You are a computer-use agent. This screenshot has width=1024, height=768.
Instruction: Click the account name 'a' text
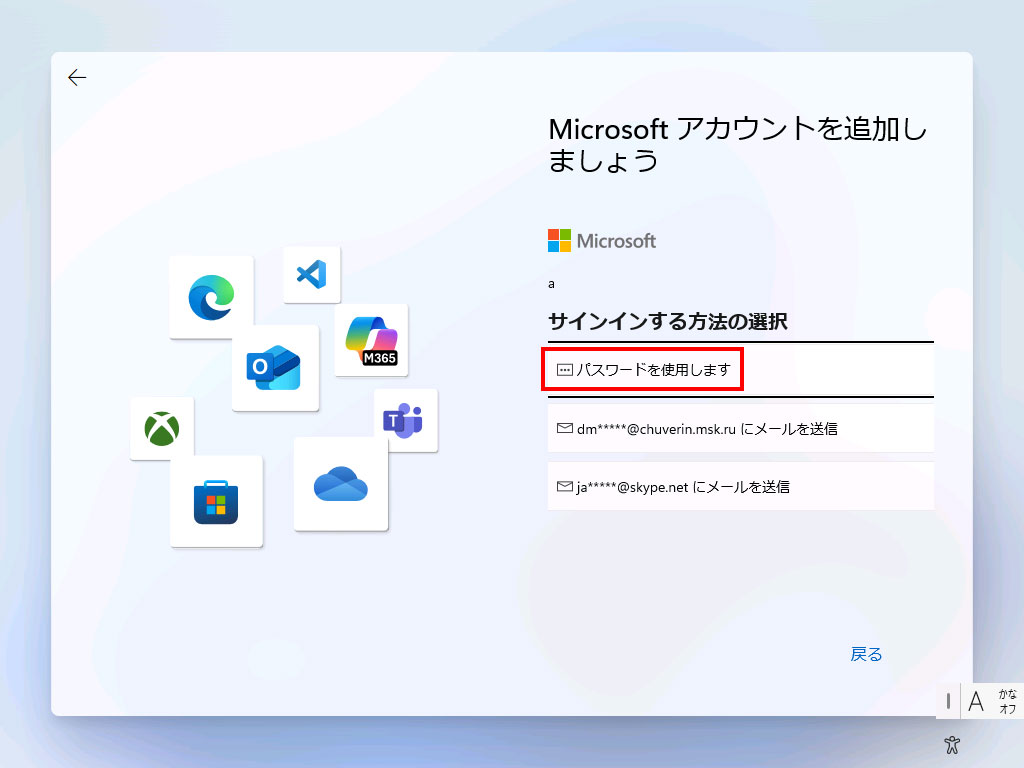[551, 284]
